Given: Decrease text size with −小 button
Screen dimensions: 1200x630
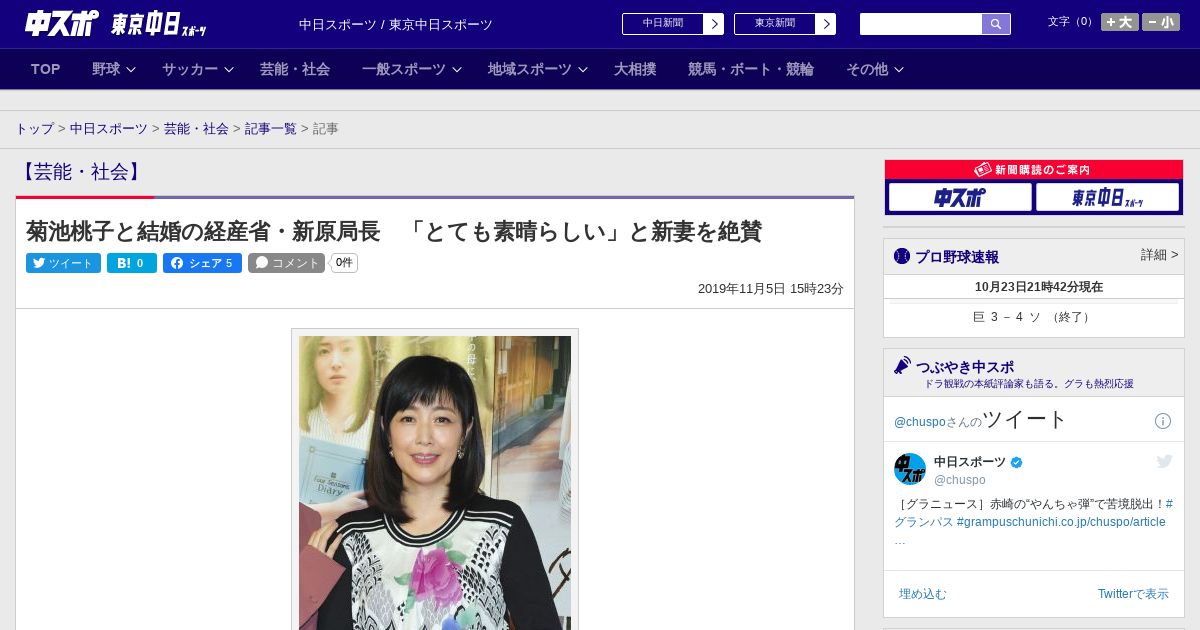Looking at the screenshot, I should tap(1161, 22).
